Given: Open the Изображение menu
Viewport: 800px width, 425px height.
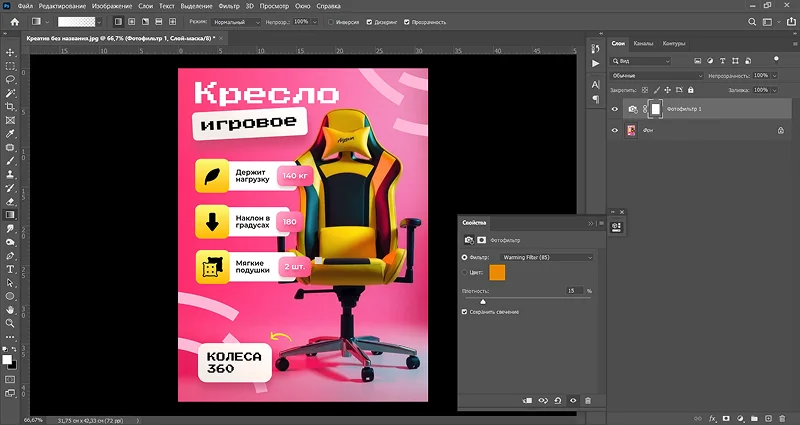Looking at the screenshot, I should pyautogui.click(x=112, y=6).
